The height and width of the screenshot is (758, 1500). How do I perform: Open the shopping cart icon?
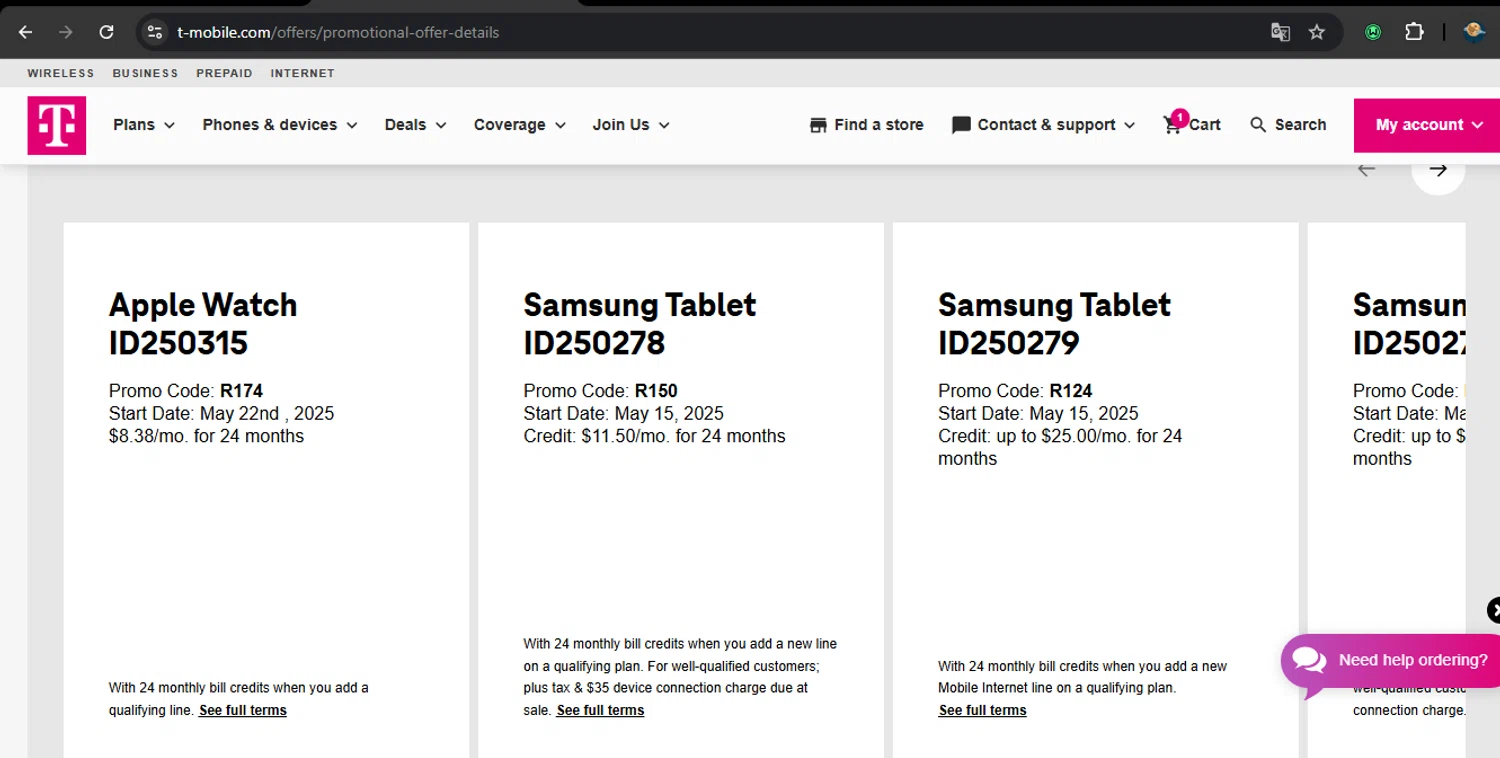click(x=1173, y=125)
